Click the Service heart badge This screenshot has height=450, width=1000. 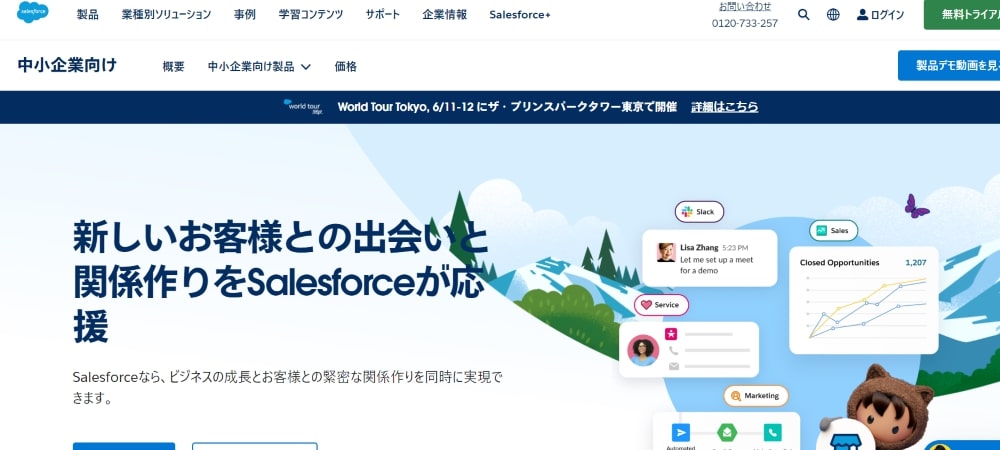[661, 305]
